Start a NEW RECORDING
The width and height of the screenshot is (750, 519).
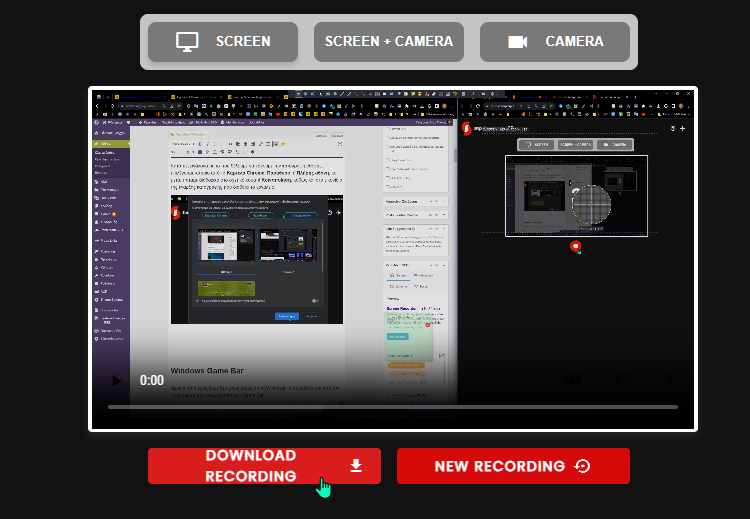click(x=513, y=466)
